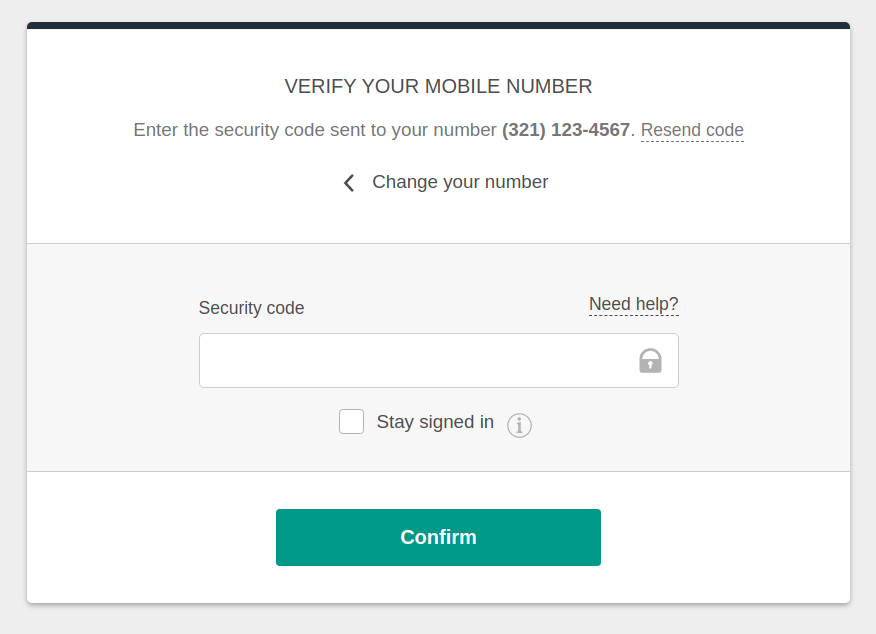This screenshot has width=876, height=634.
Task: Check the box next to Stay signed in
Action: tap(351, 421)
